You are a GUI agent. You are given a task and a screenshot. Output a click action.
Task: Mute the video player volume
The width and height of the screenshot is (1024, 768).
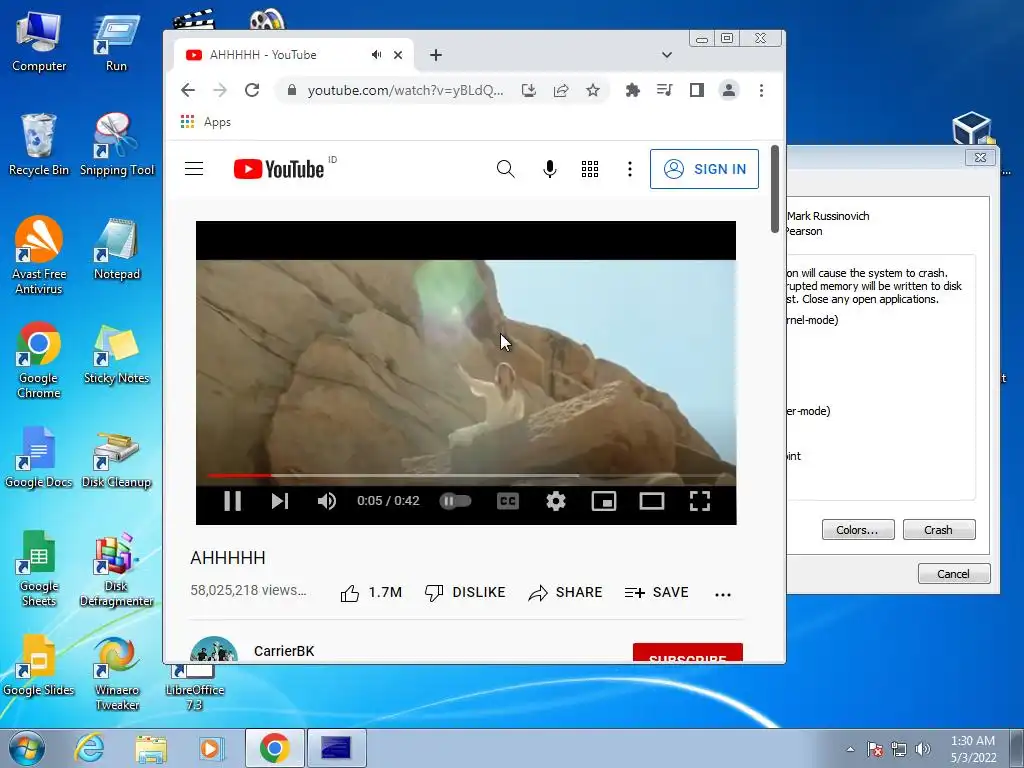[x=327, y=501]
